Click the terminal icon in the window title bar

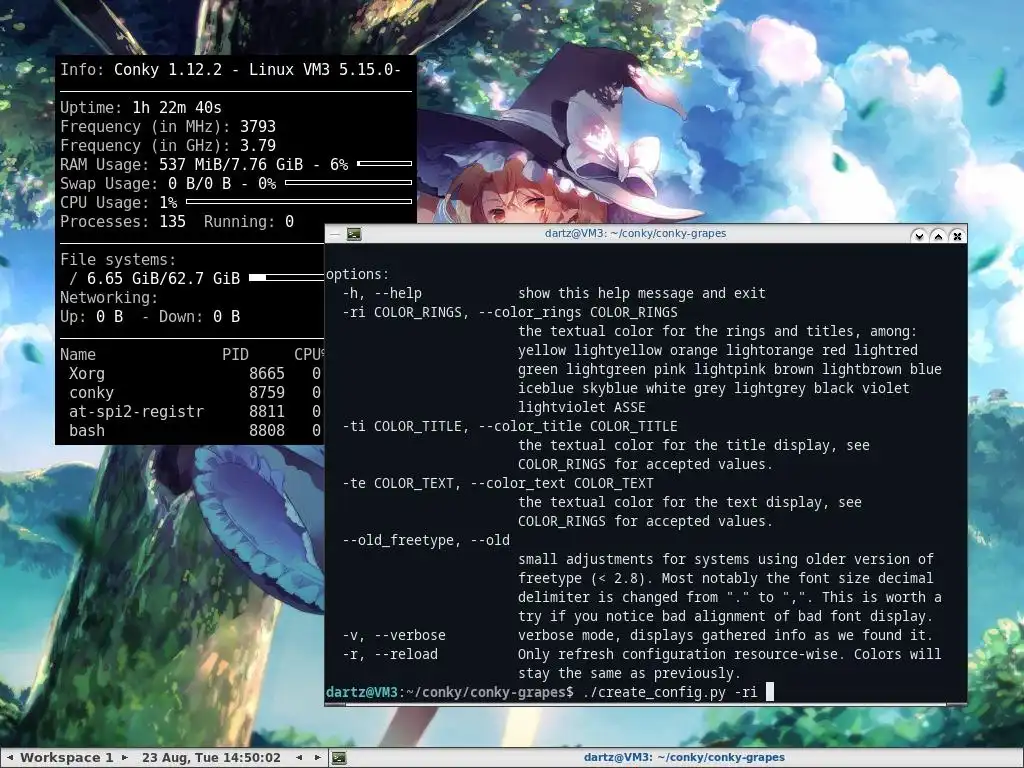click(x=354, y=234)
